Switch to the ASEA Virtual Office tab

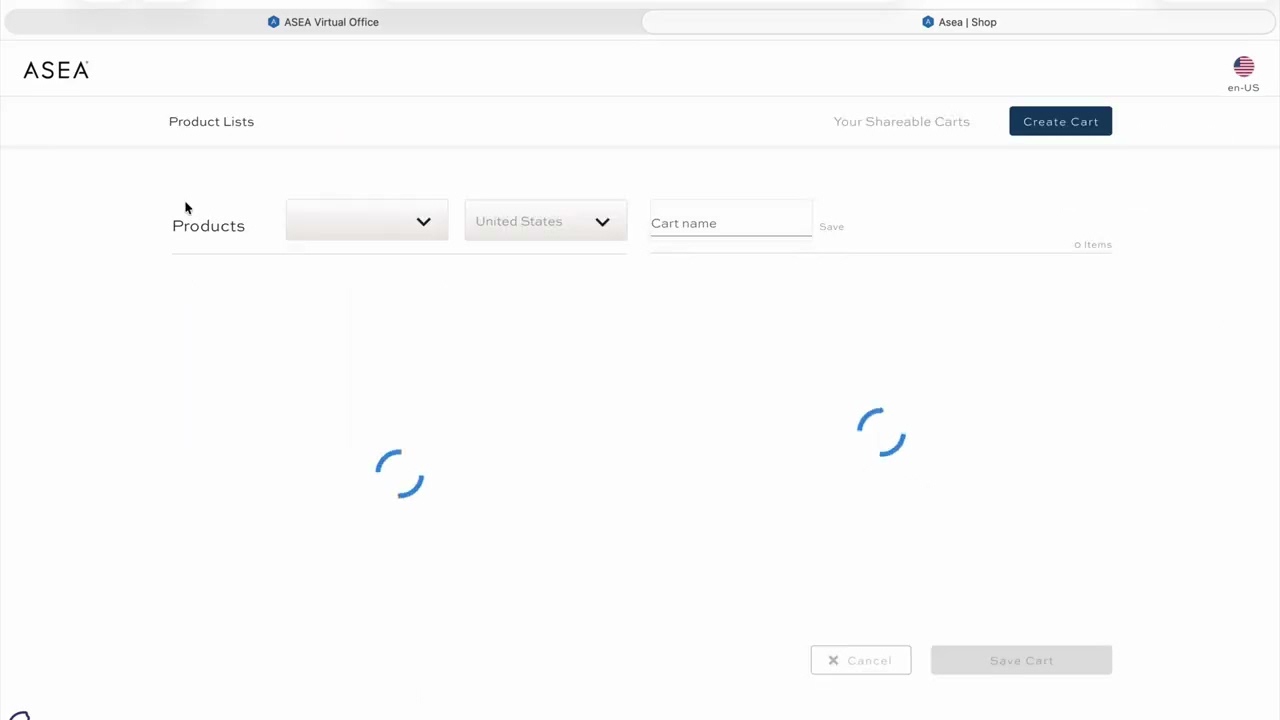[x=322, y=22]
